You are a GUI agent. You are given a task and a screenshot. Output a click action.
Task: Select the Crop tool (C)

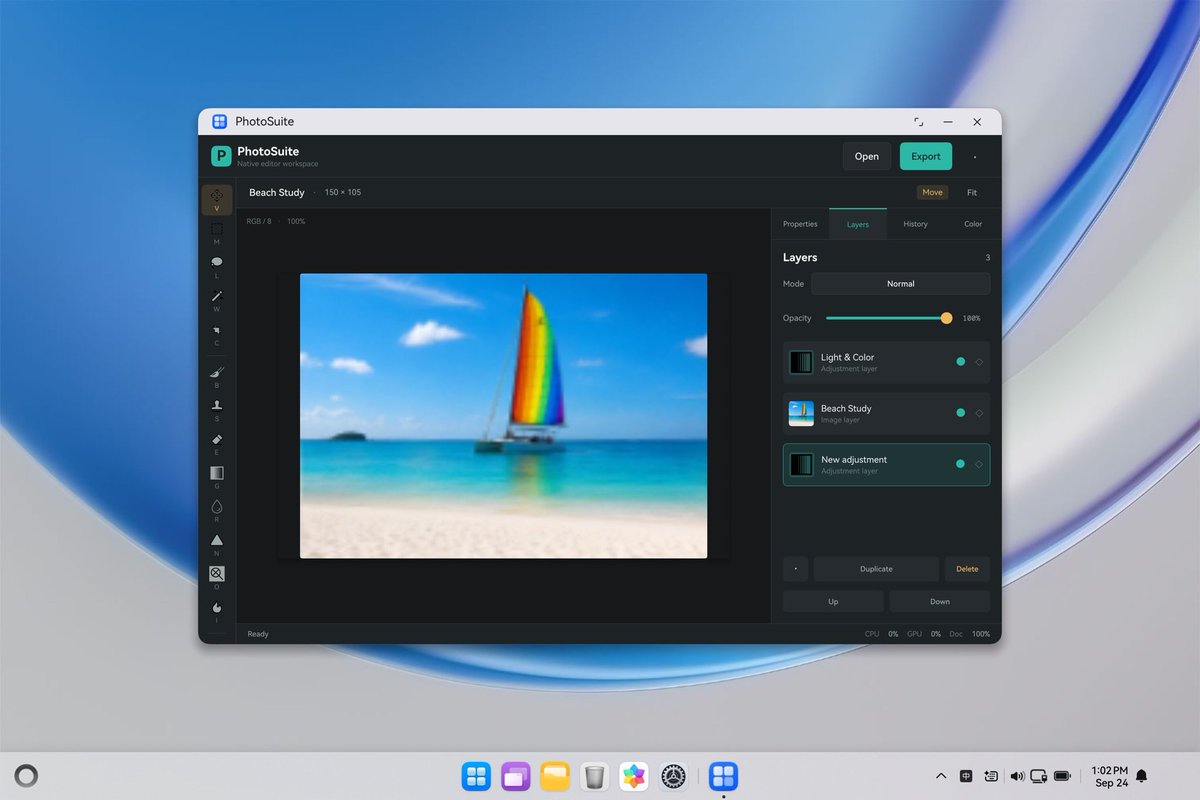point(217,335)
